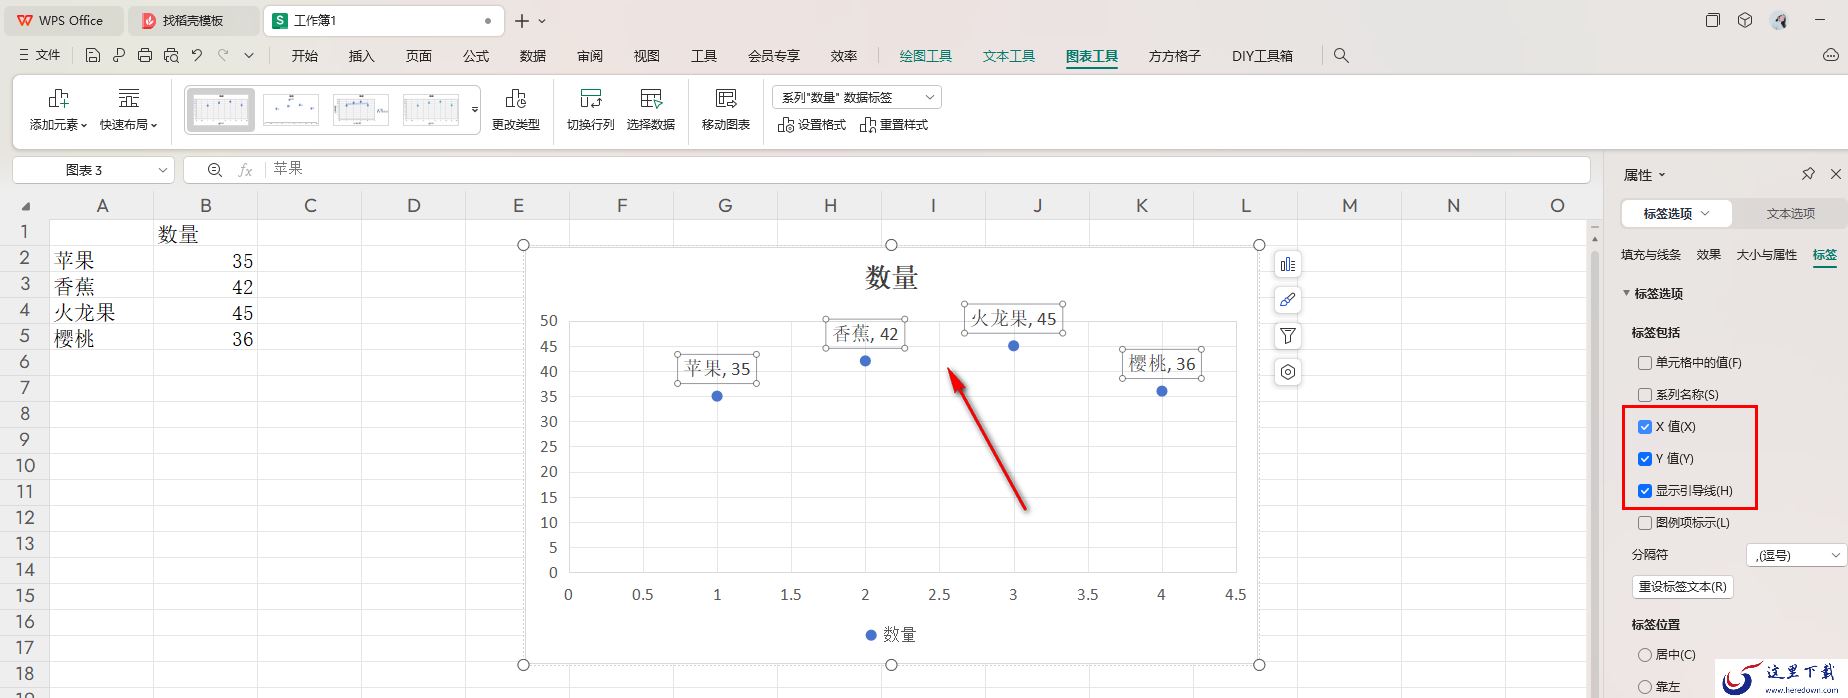Click the Save icon in quick access toolbar
1848x698 pixels.
click(x=93, y=56)
